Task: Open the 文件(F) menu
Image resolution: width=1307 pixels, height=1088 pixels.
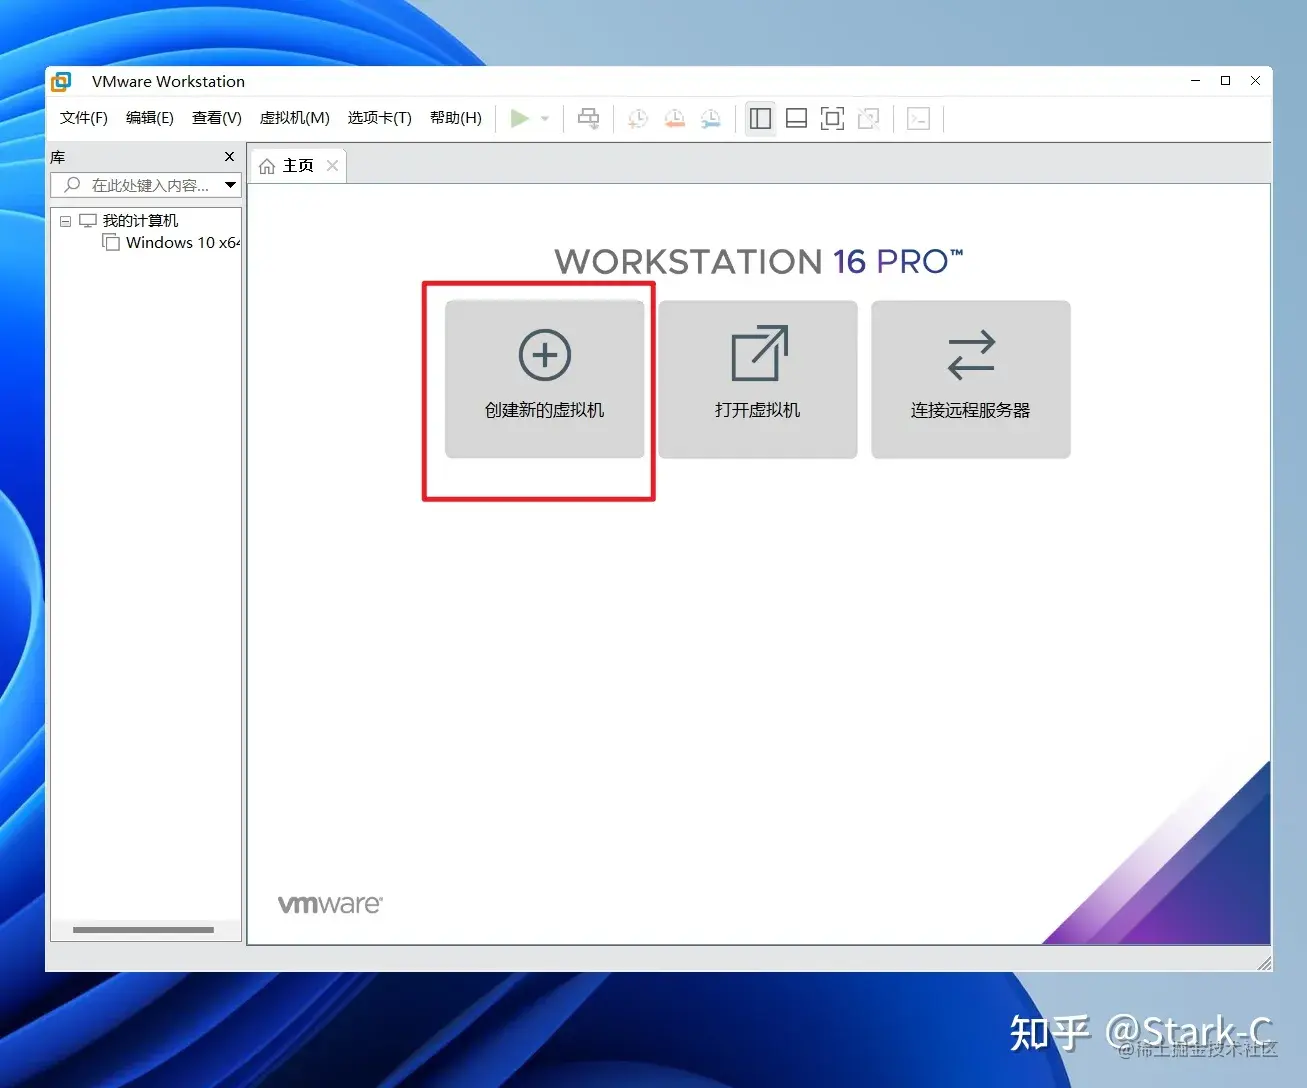Action: coord(84,118)
